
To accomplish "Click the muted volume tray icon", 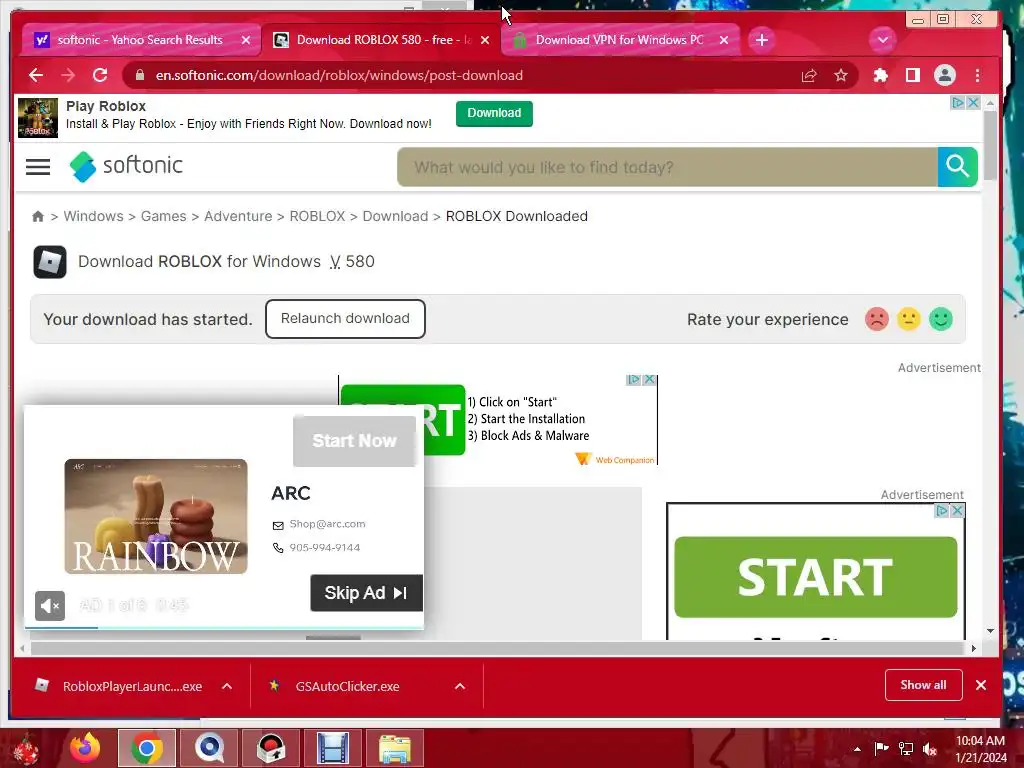I will pos(929,749).
